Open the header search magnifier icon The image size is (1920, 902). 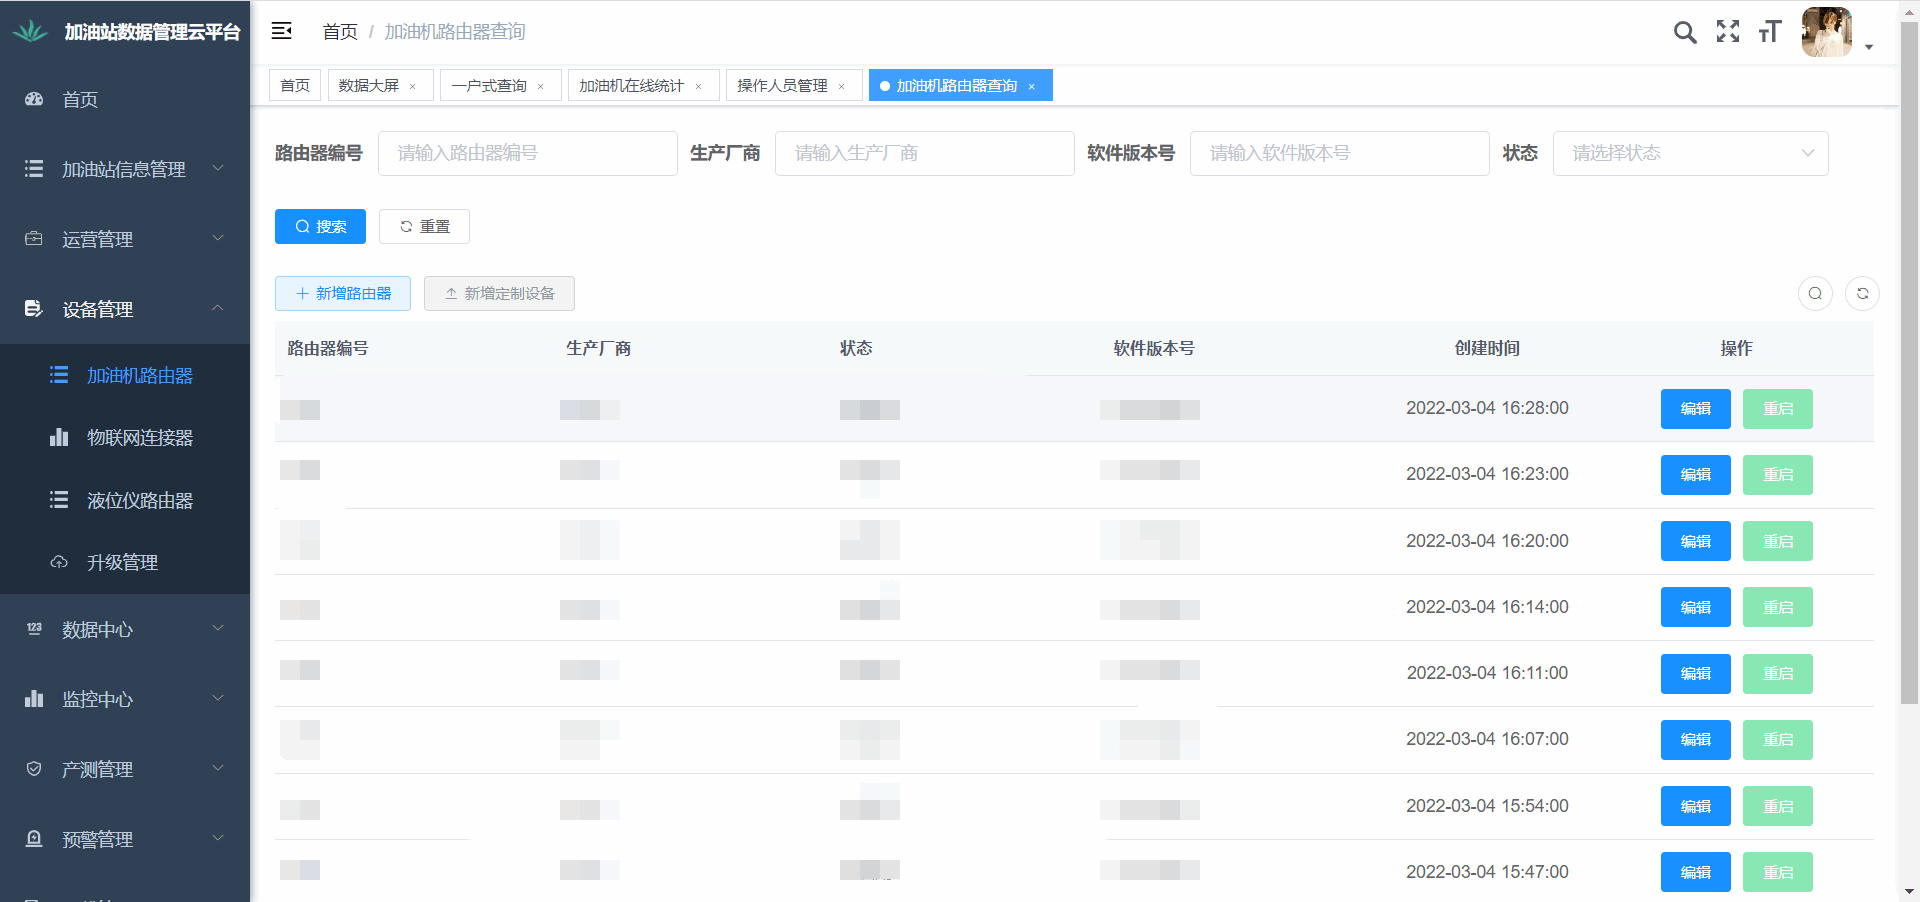[1685, 32]
